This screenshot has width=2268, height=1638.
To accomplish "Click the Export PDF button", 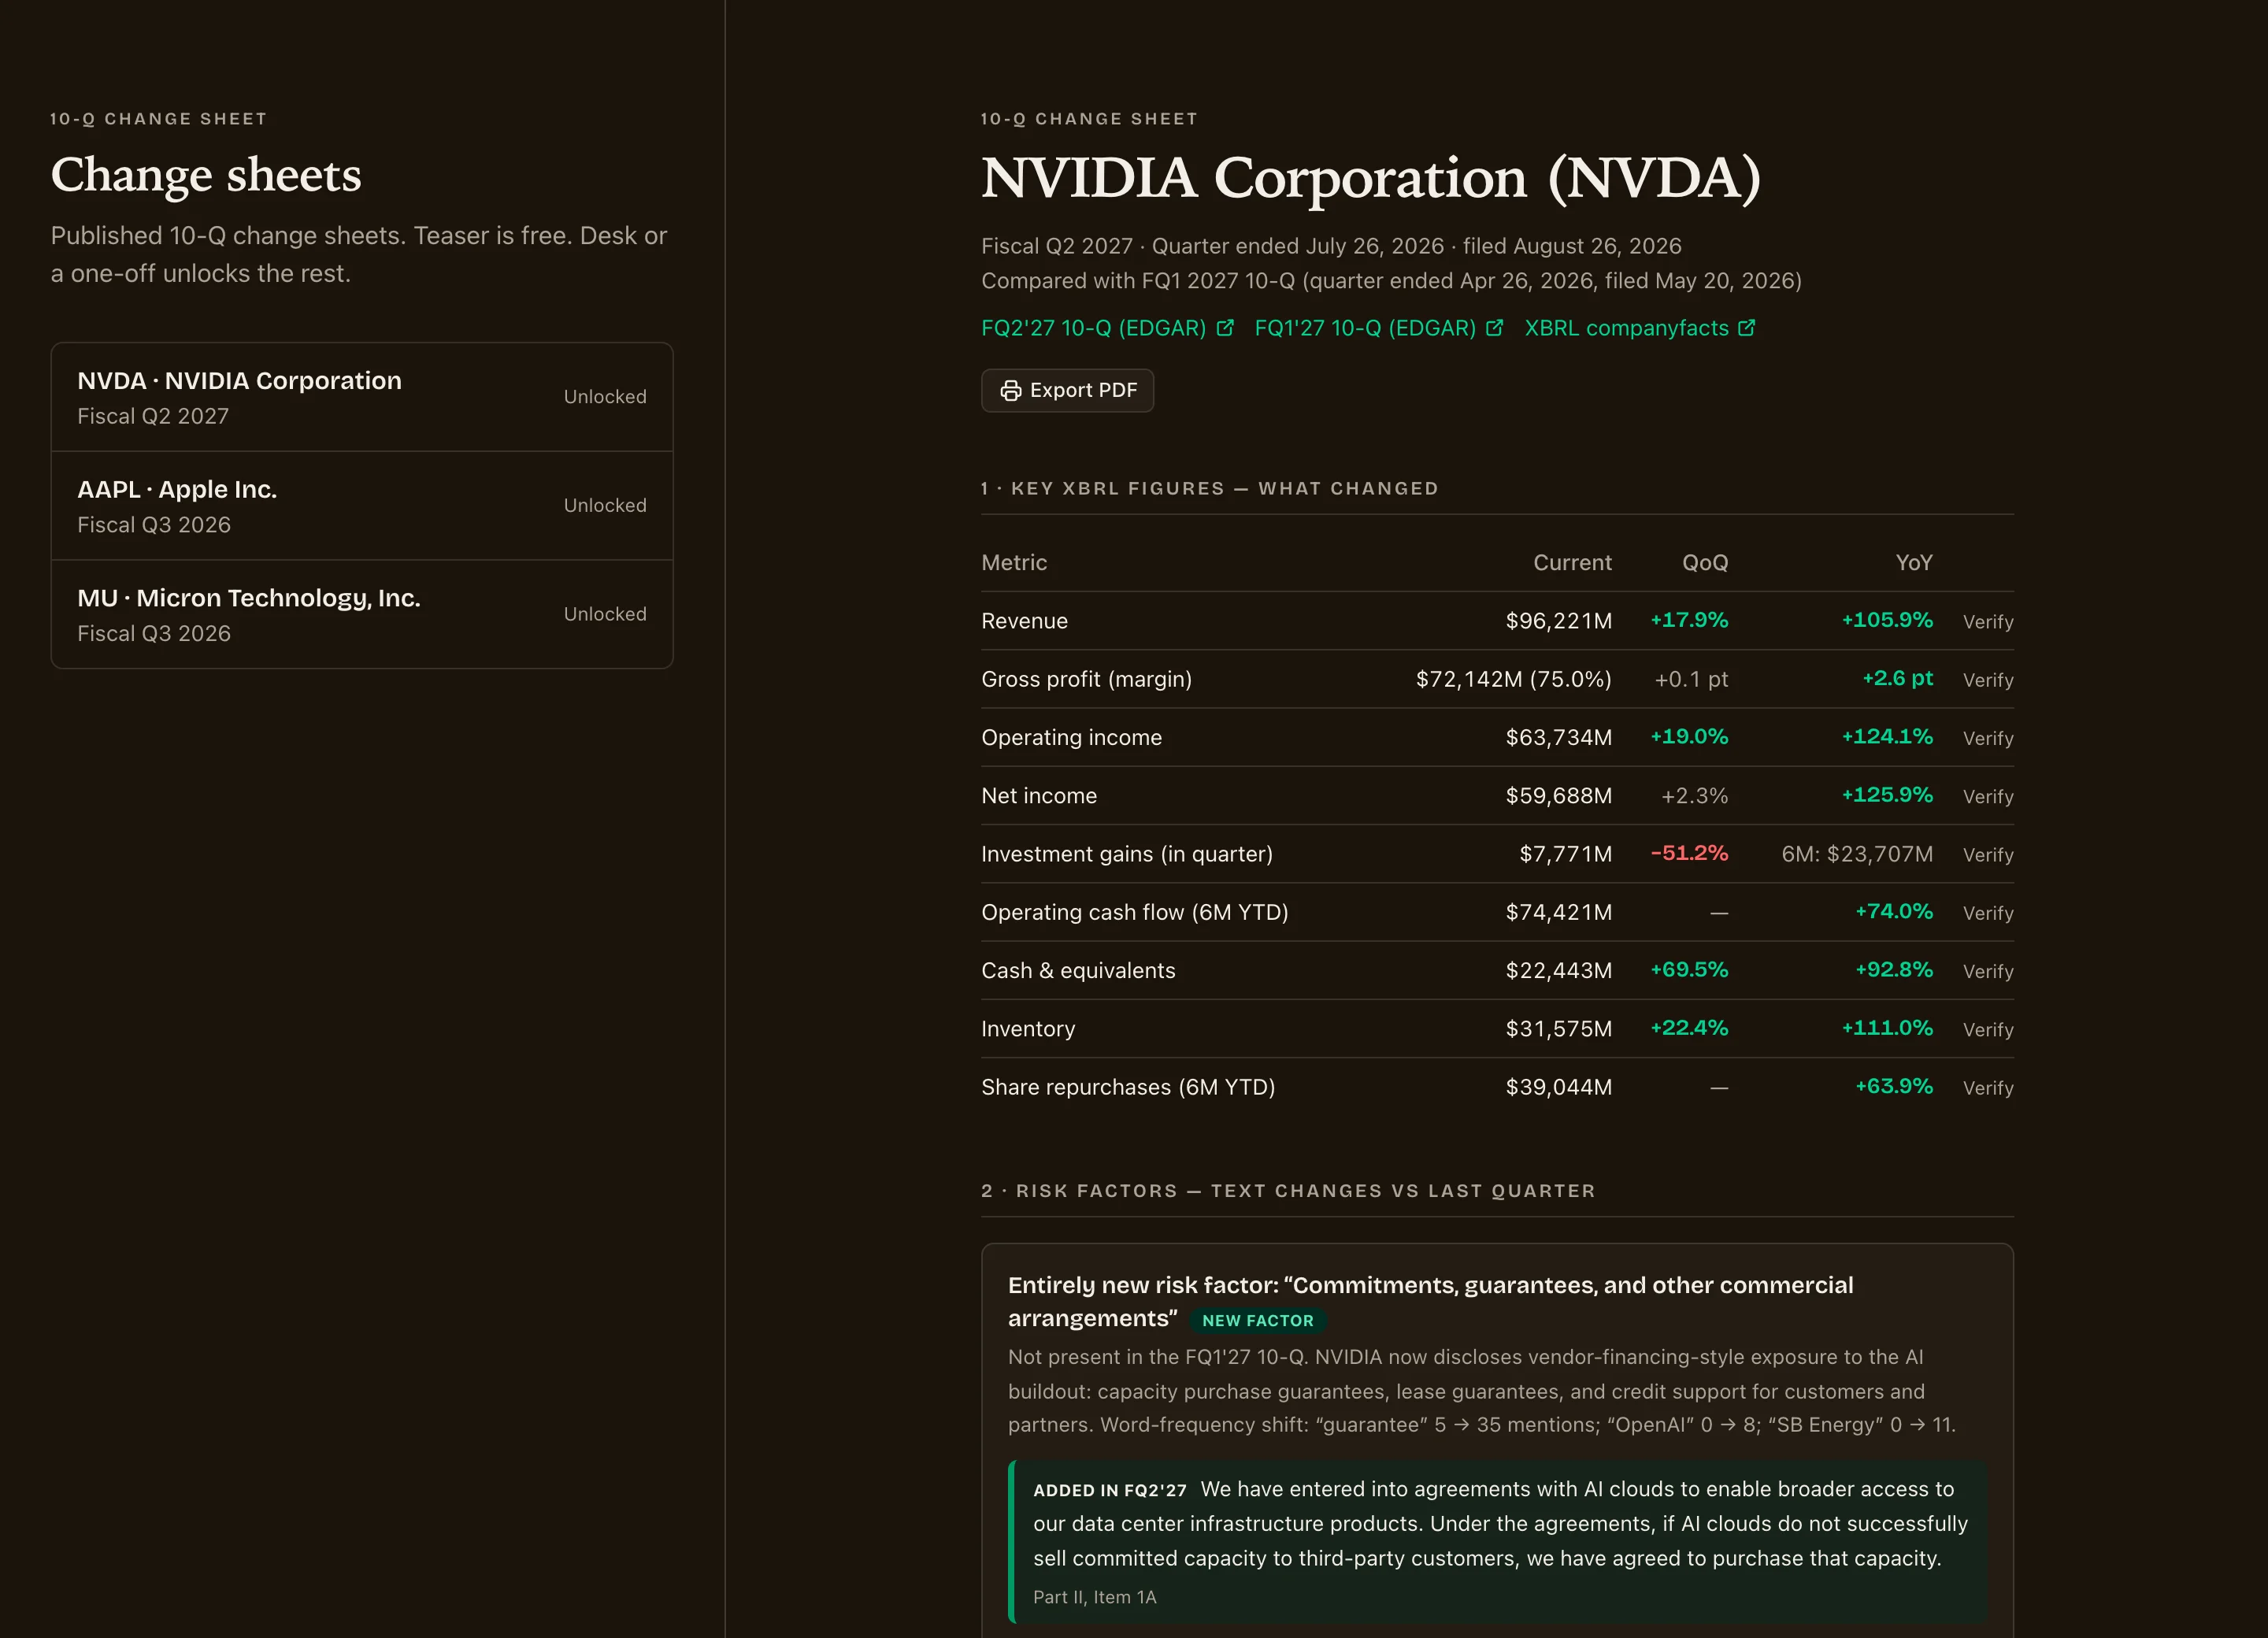I will 1067,390.
